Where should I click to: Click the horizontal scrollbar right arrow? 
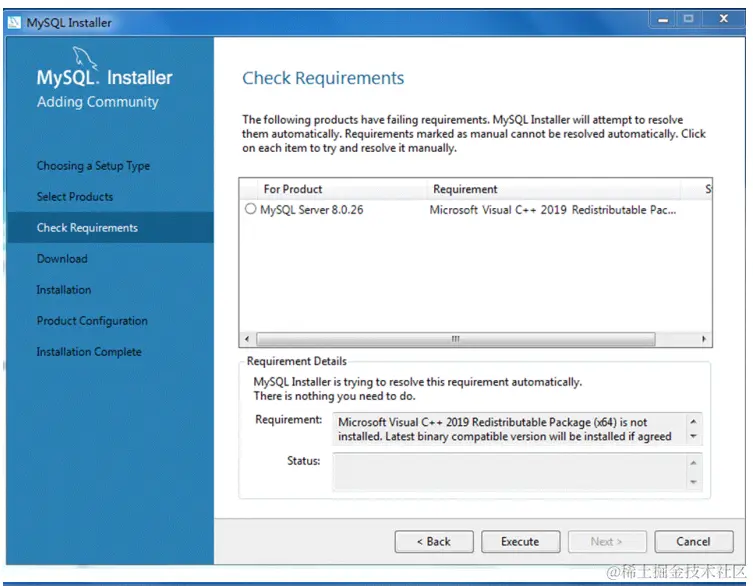pyautogui.click(x=704, y=339)
